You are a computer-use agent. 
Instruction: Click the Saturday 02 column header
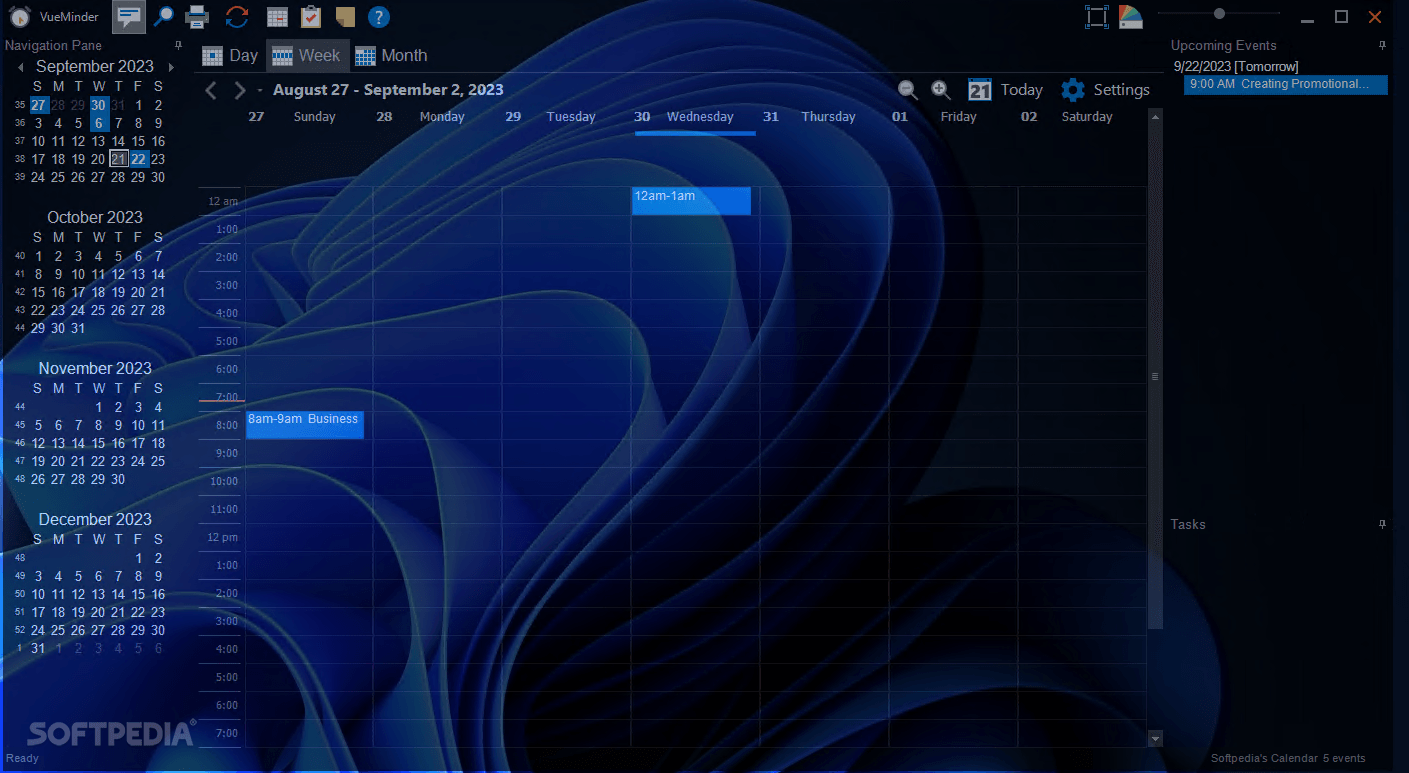click(1082, 117)
